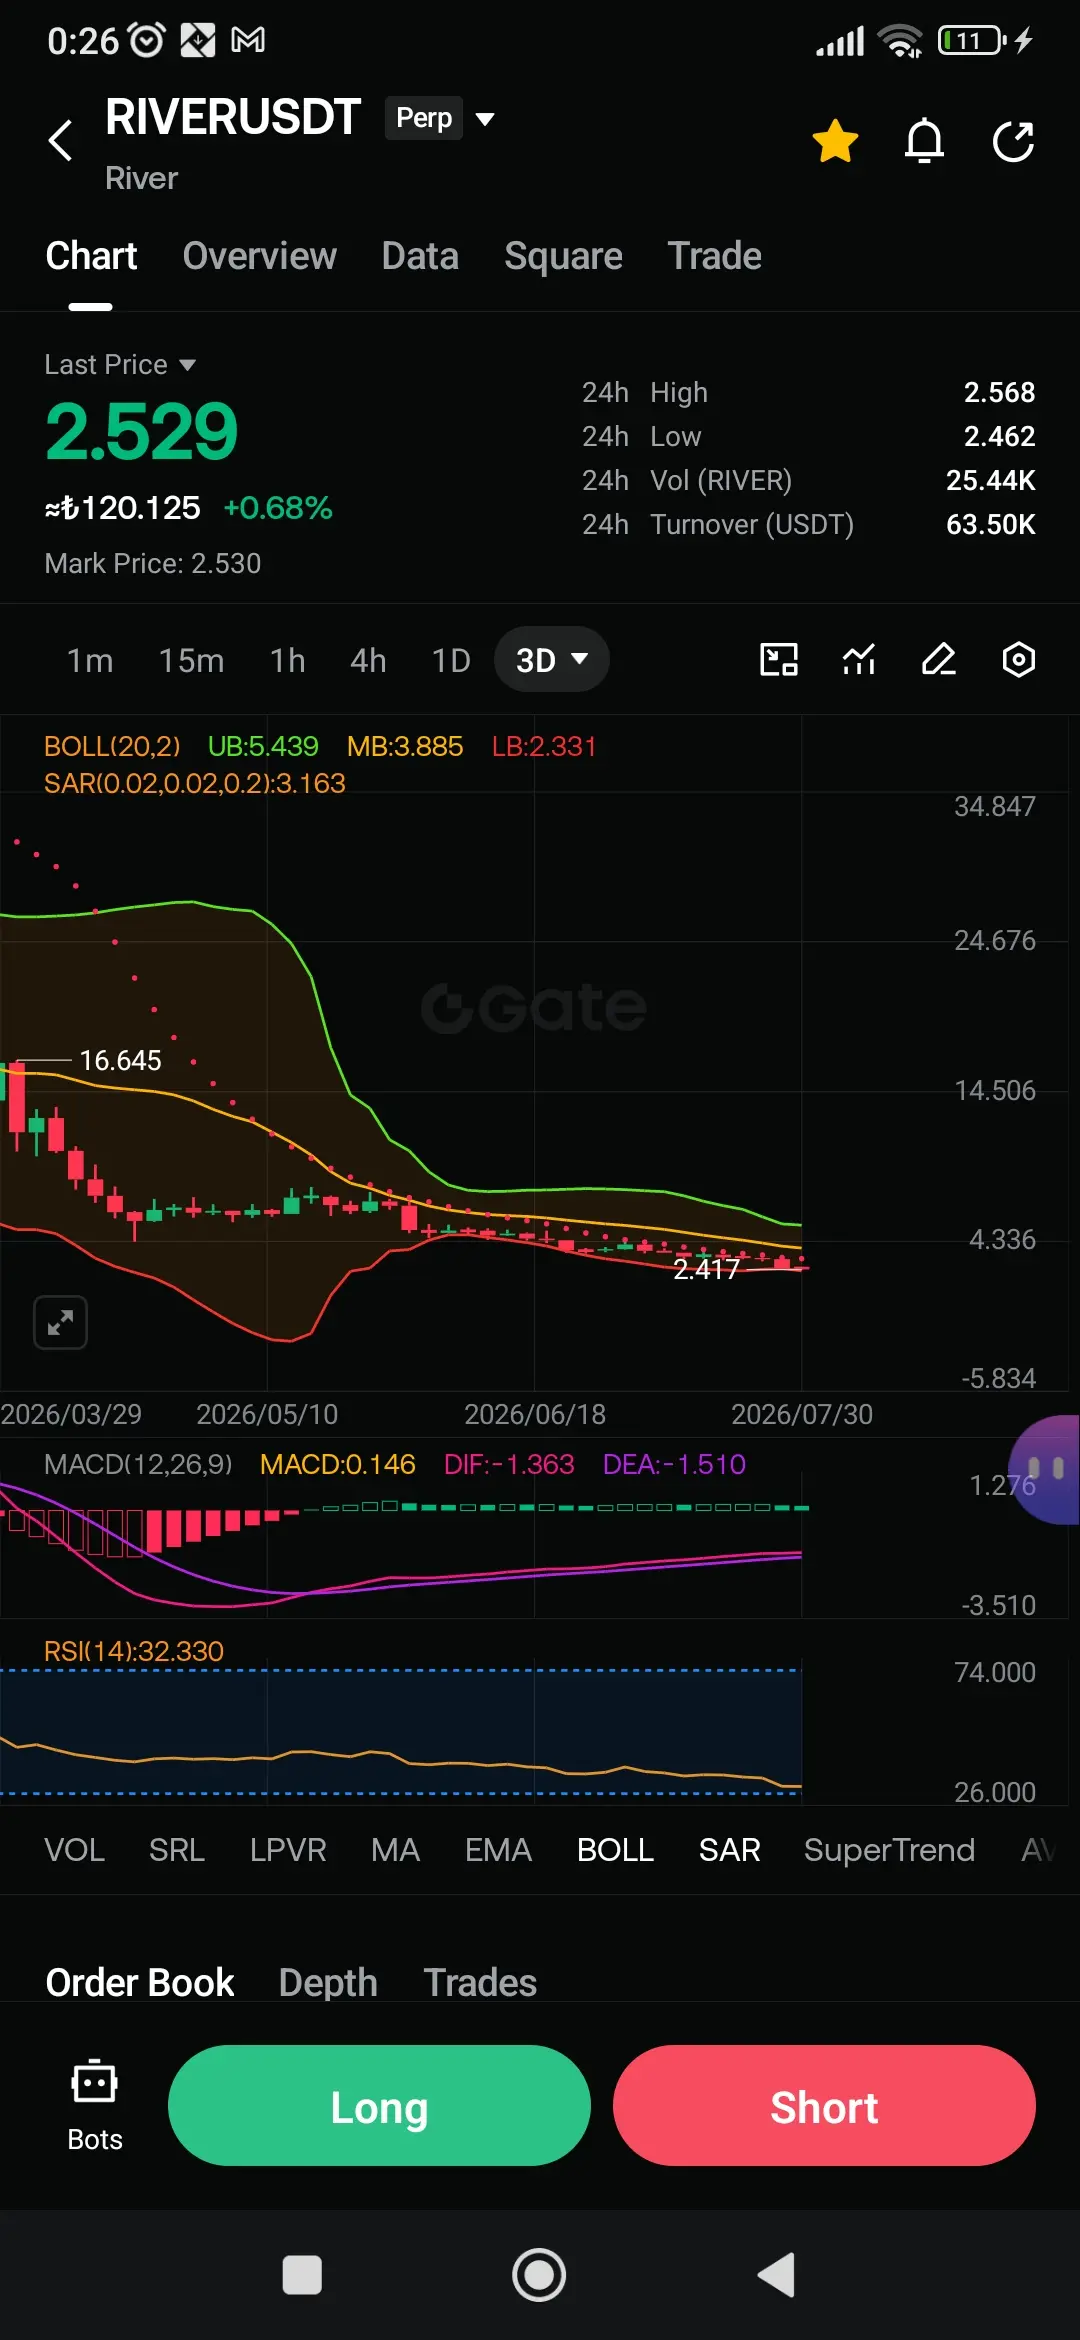Image resolution: width=1080 pixels, height=2340 pixels.
Task: Tap the 2.417 low marker on chart
Action: [x=706, y=1269]
